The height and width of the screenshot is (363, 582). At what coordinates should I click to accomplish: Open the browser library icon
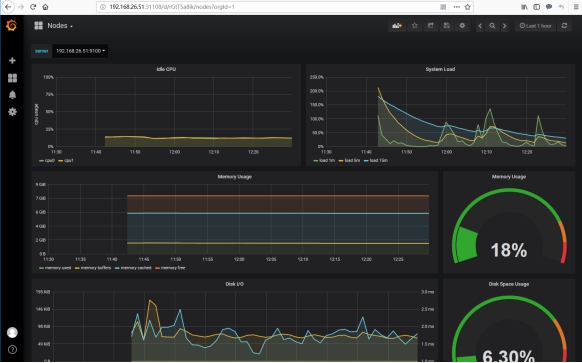coord(524,7)
